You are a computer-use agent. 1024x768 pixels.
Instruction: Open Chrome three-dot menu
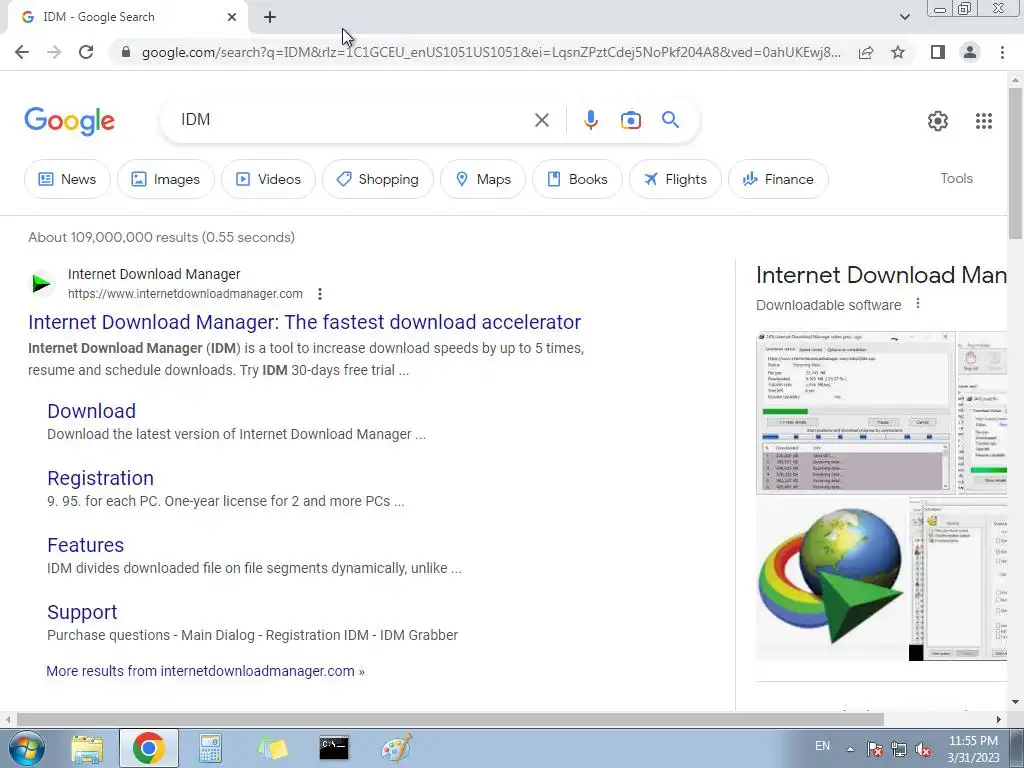click(x=1002, y=52)
